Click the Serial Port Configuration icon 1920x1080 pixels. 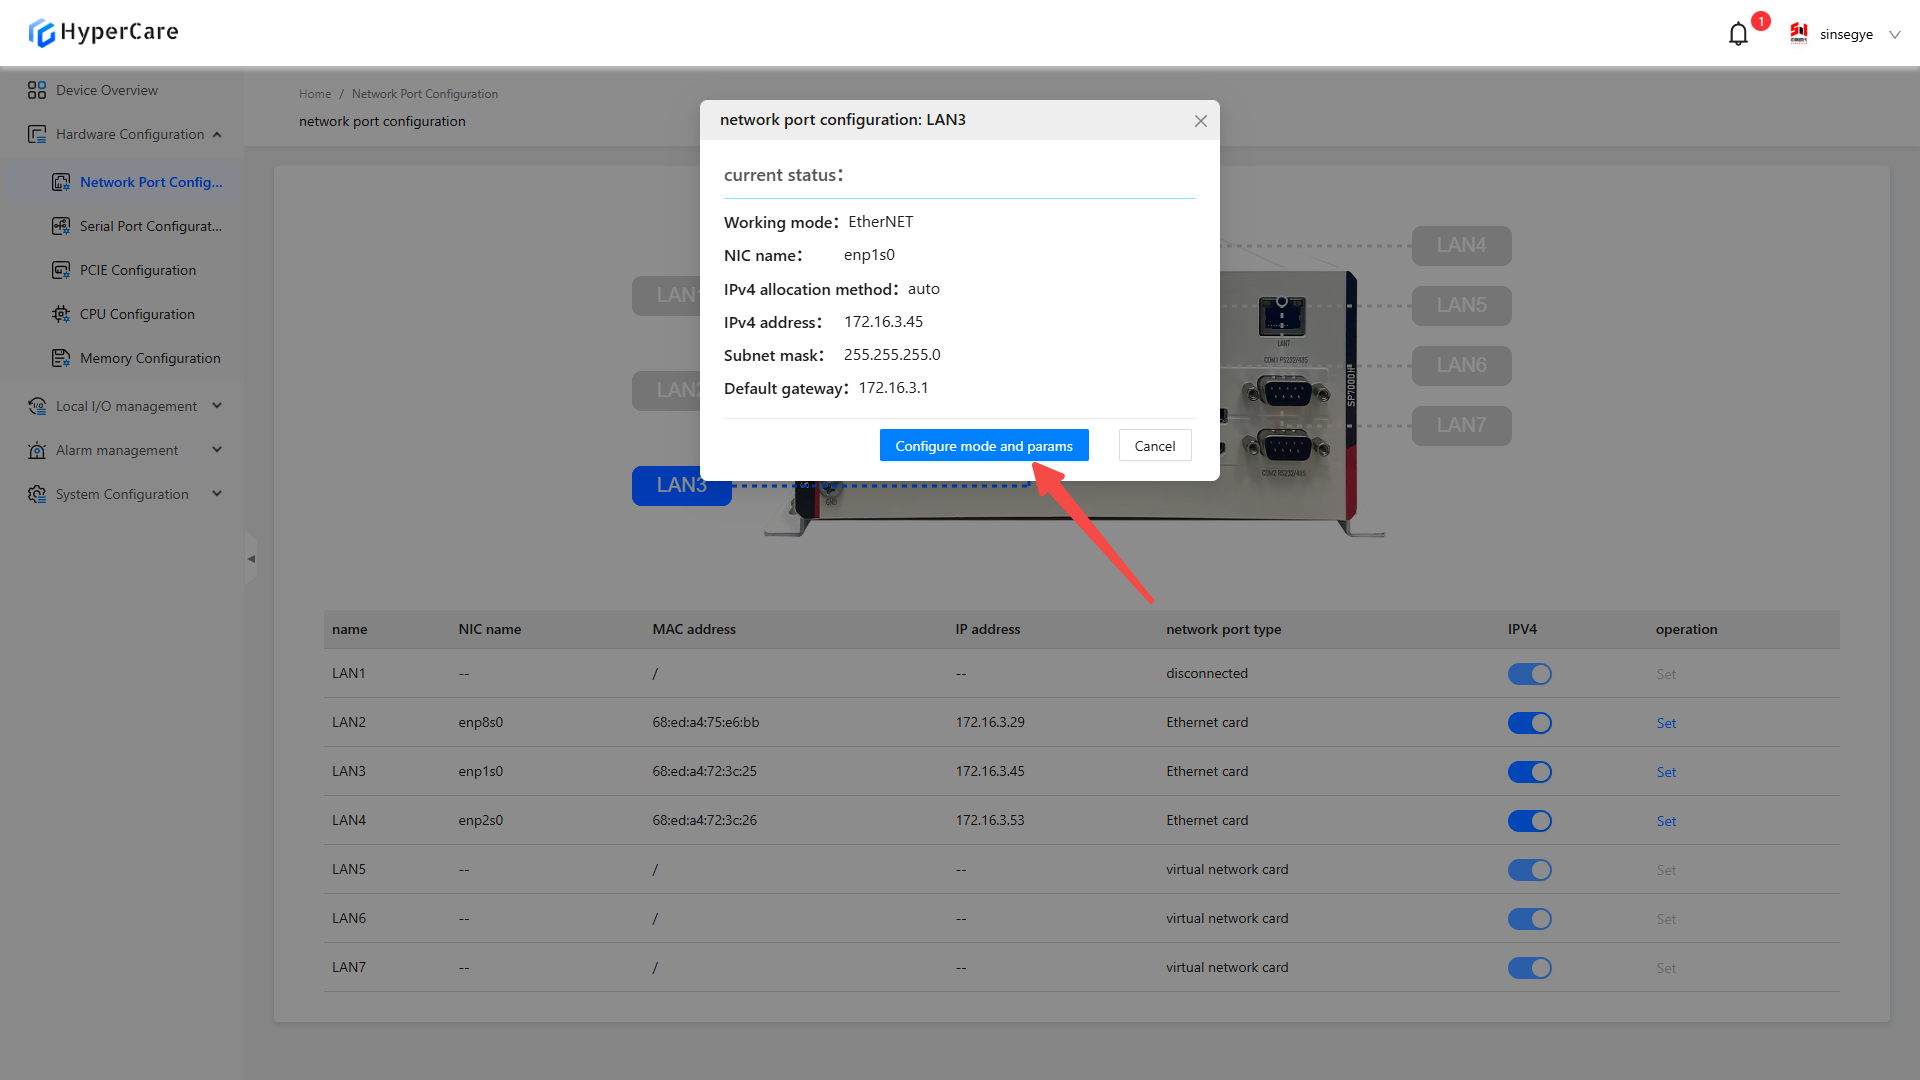click(x=61, y=226)
